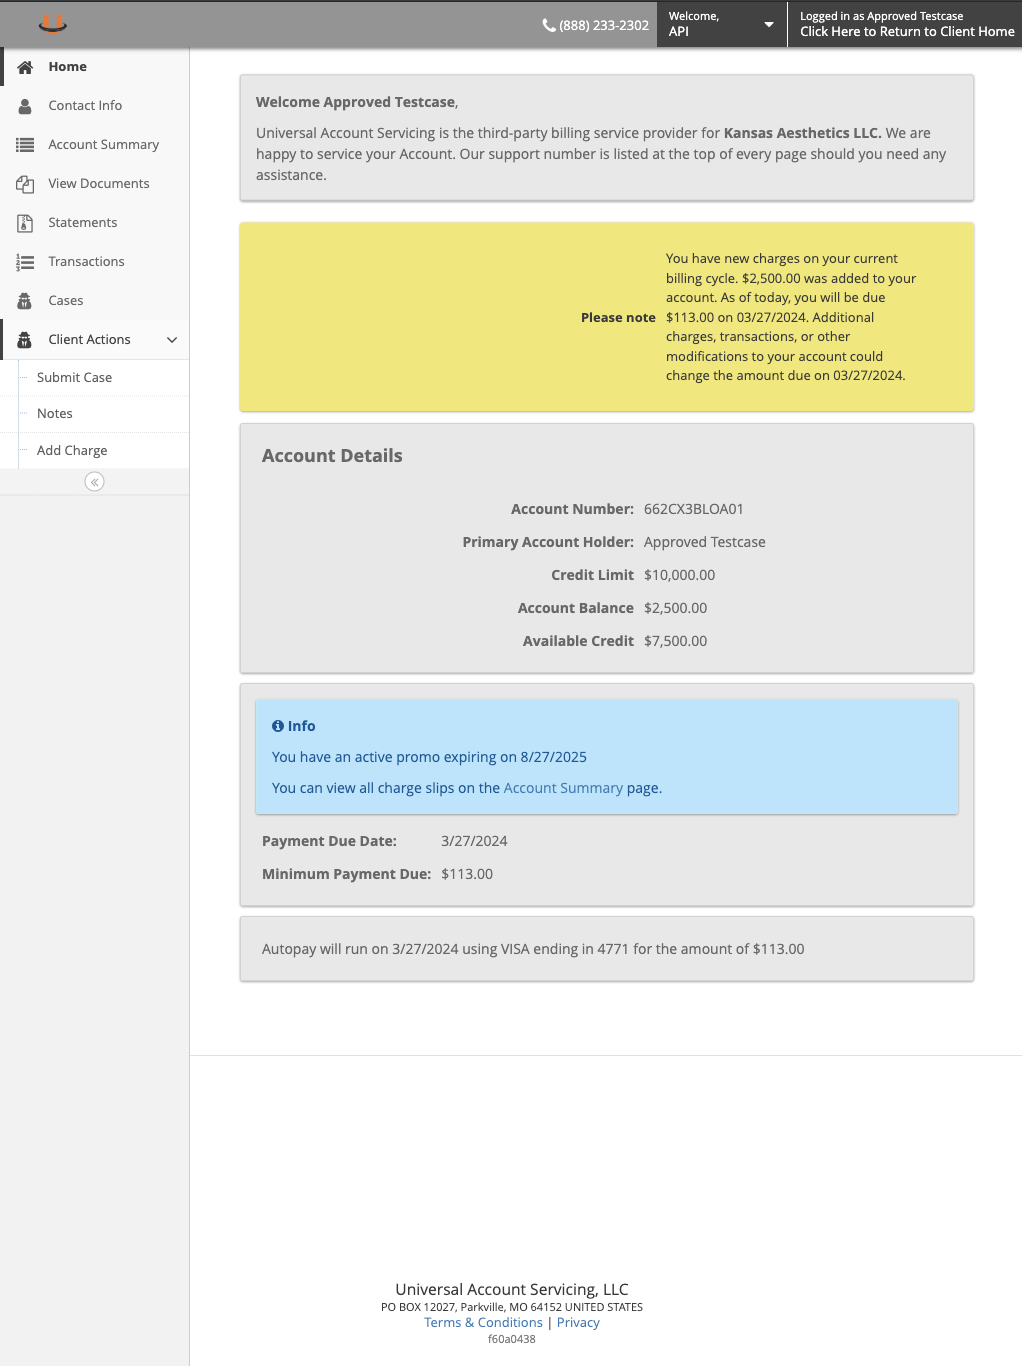Click the Universal Account Servicing, LLC footer name

tap(512, 1290)
